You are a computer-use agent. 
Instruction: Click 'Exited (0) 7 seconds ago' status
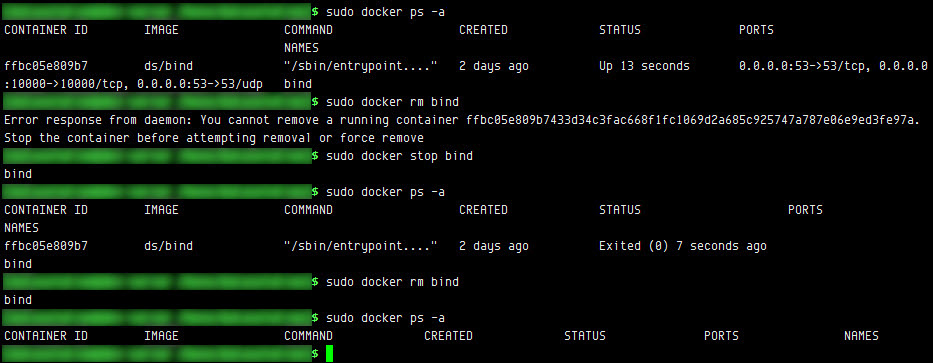pos(682,246)
